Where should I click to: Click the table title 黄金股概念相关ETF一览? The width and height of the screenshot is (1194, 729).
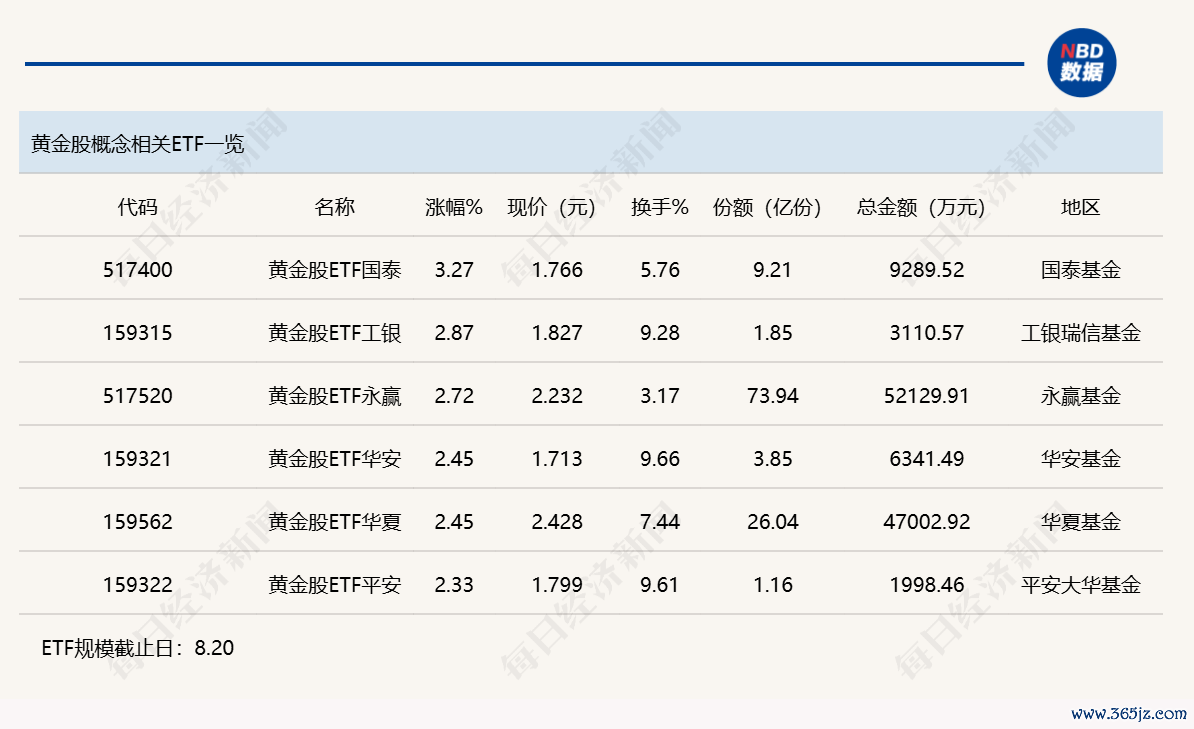coord(138,144)
